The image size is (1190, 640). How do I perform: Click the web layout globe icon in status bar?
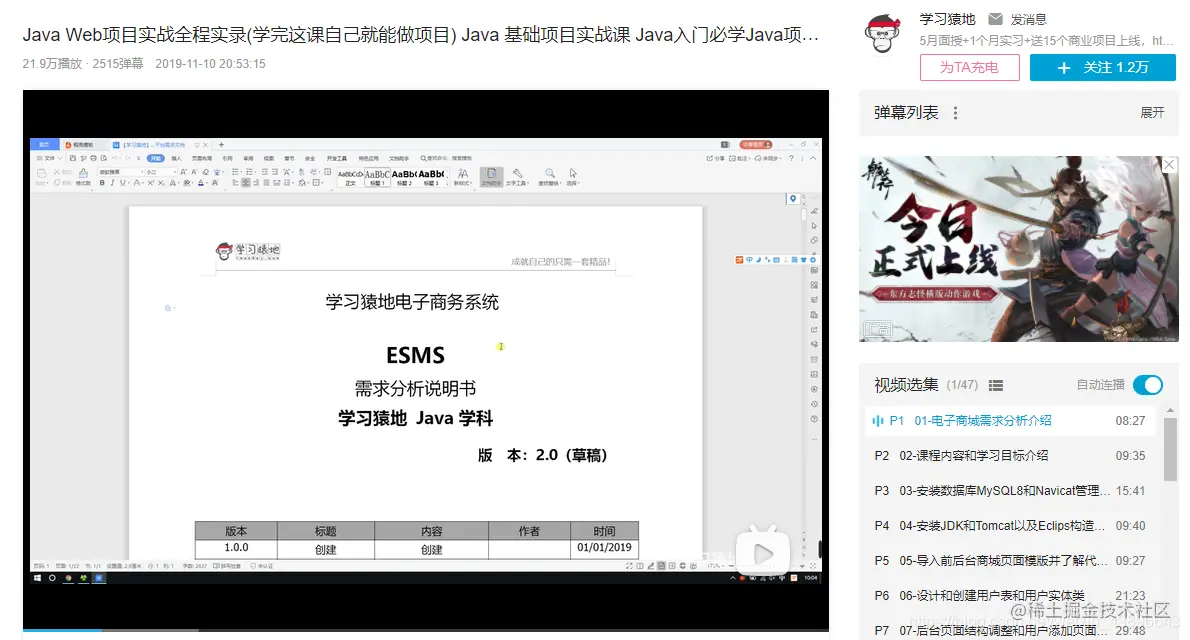[682, 566]
